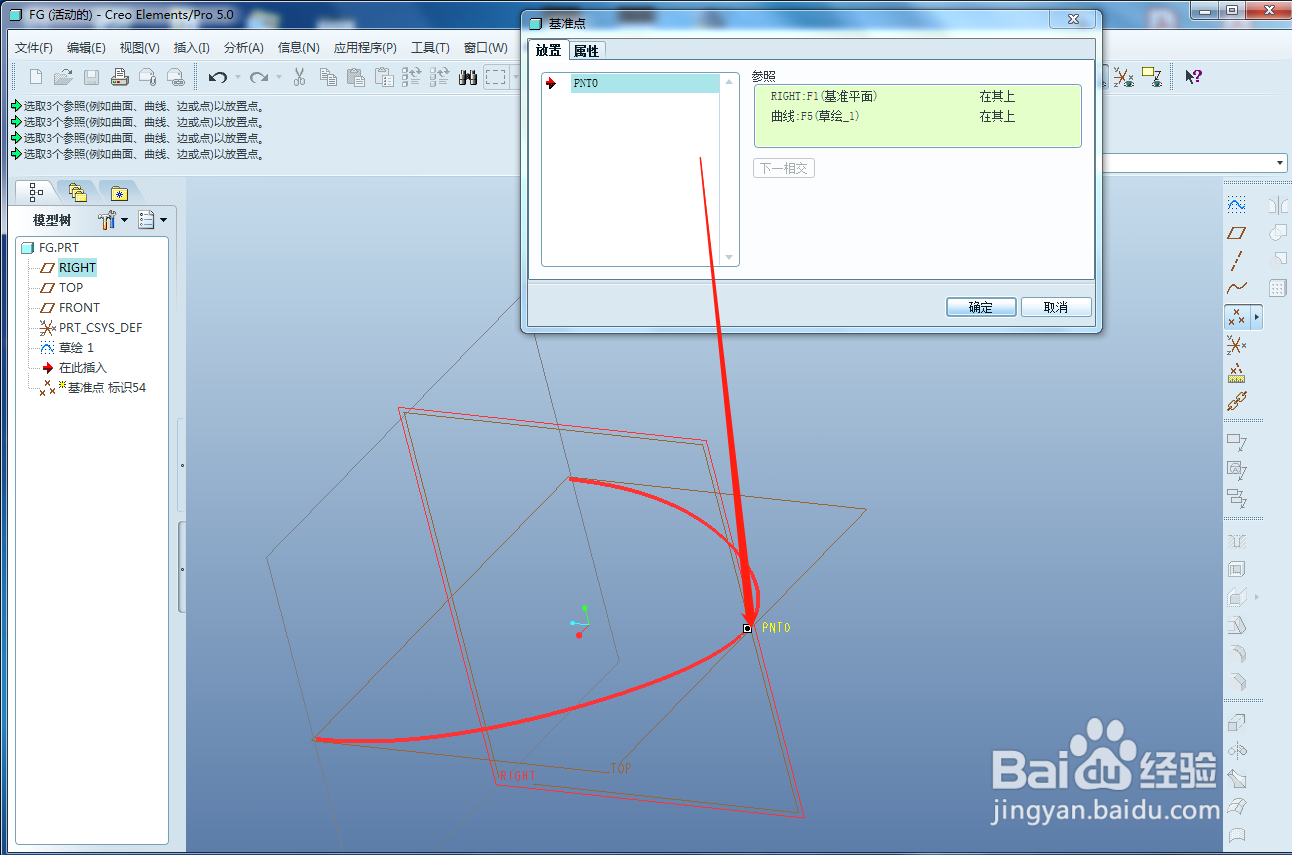Select the chain-link Reference feature icon

pyautogui.click(x=1237, y=402)
